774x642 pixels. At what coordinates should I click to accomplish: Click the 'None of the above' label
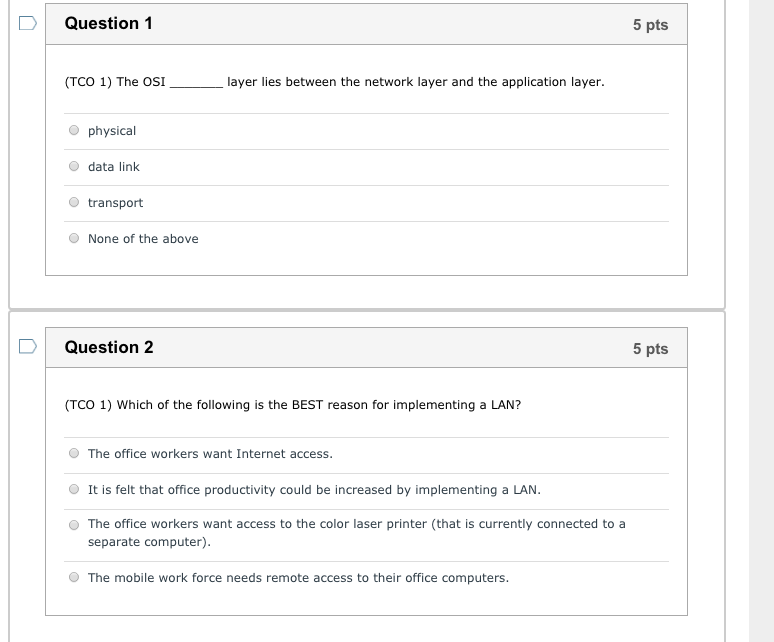click(x=143, y=239)
